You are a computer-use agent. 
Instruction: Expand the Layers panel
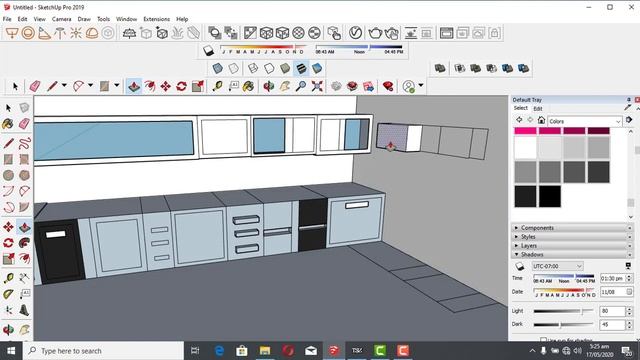571,246
